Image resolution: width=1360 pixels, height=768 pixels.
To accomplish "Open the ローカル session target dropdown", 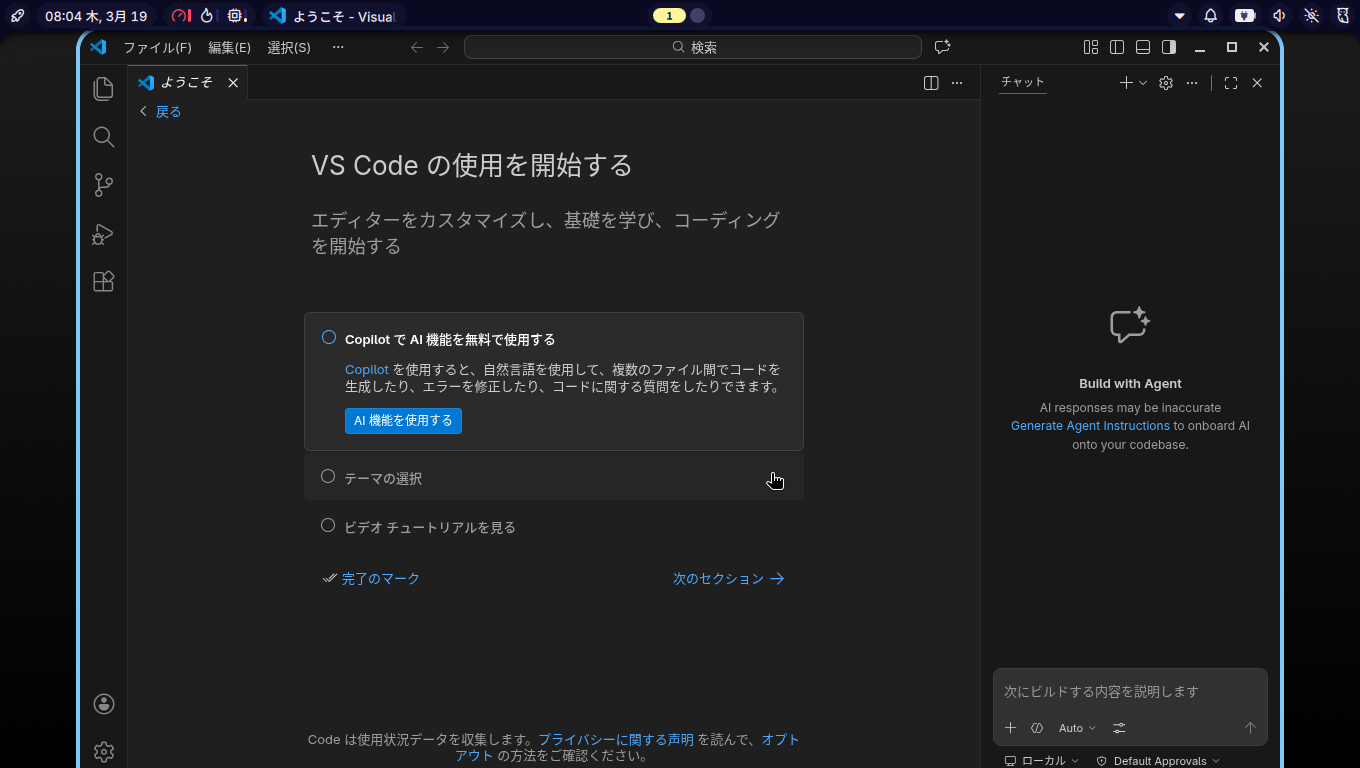I will tap(1042, 761).
